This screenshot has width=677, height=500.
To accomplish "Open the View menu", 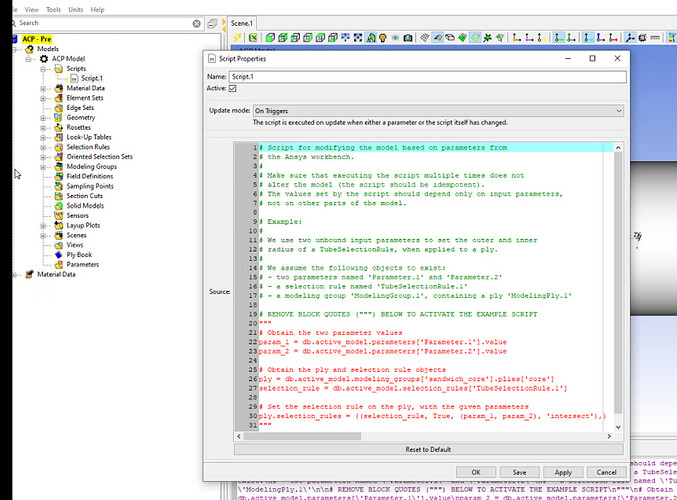I will tap(32, 9).
